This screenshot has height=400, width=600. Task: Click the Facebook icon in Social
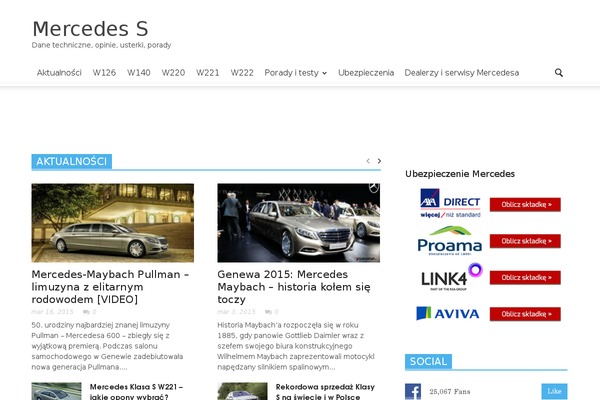(413, 392)
